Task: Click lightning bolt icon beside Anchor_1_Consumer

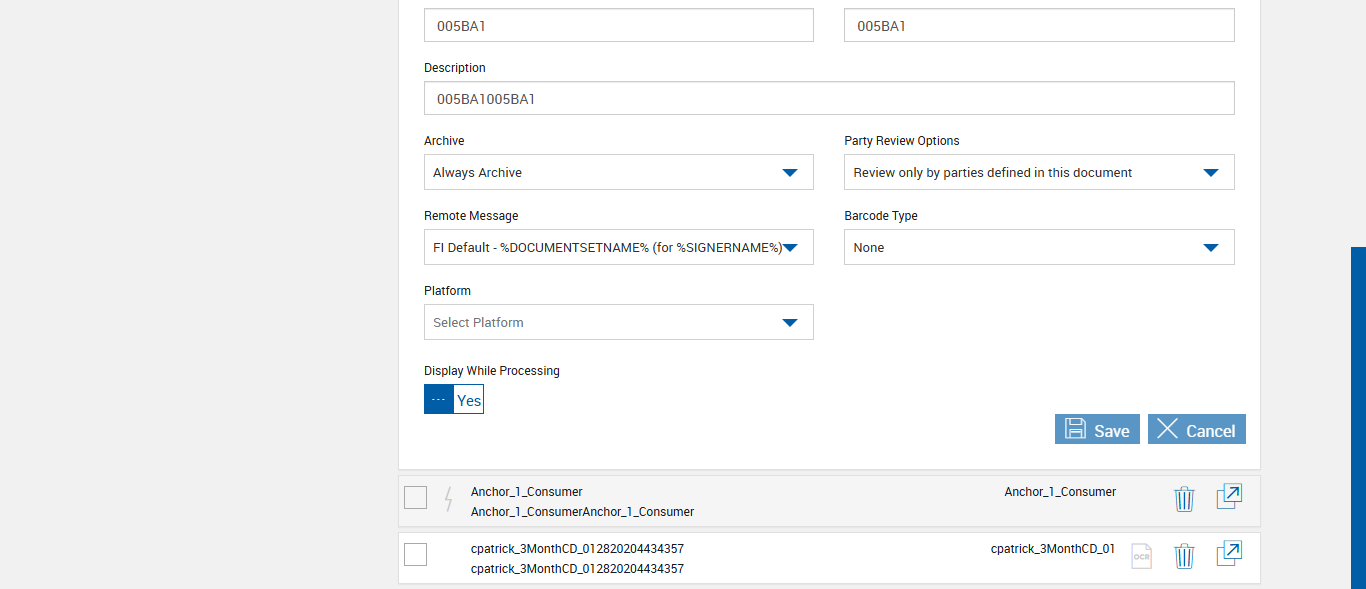Action: pyautogui.click(x=448, y=498)
